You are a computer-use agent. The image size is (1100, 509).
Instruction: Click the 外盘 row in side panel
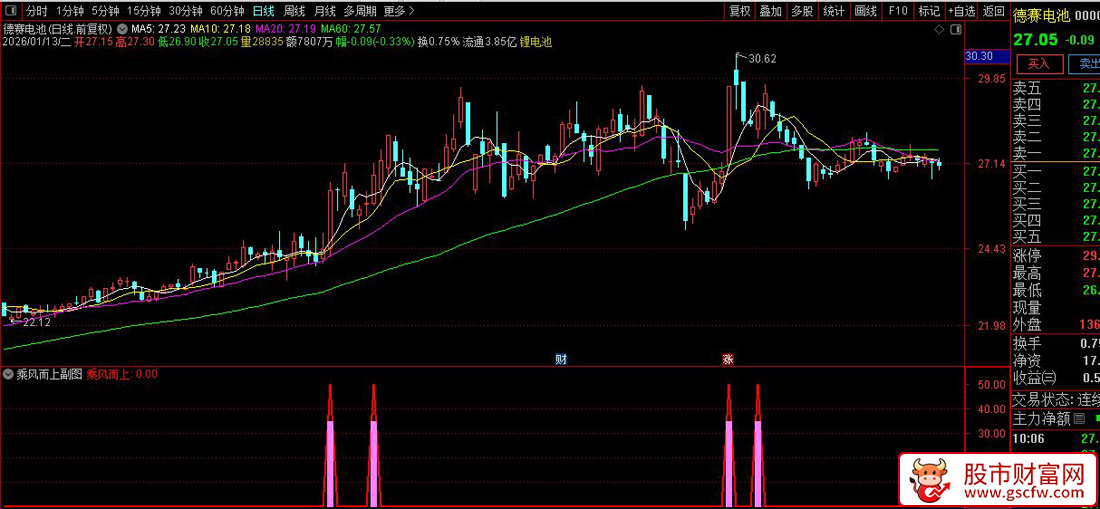(x=1055, y=324)
